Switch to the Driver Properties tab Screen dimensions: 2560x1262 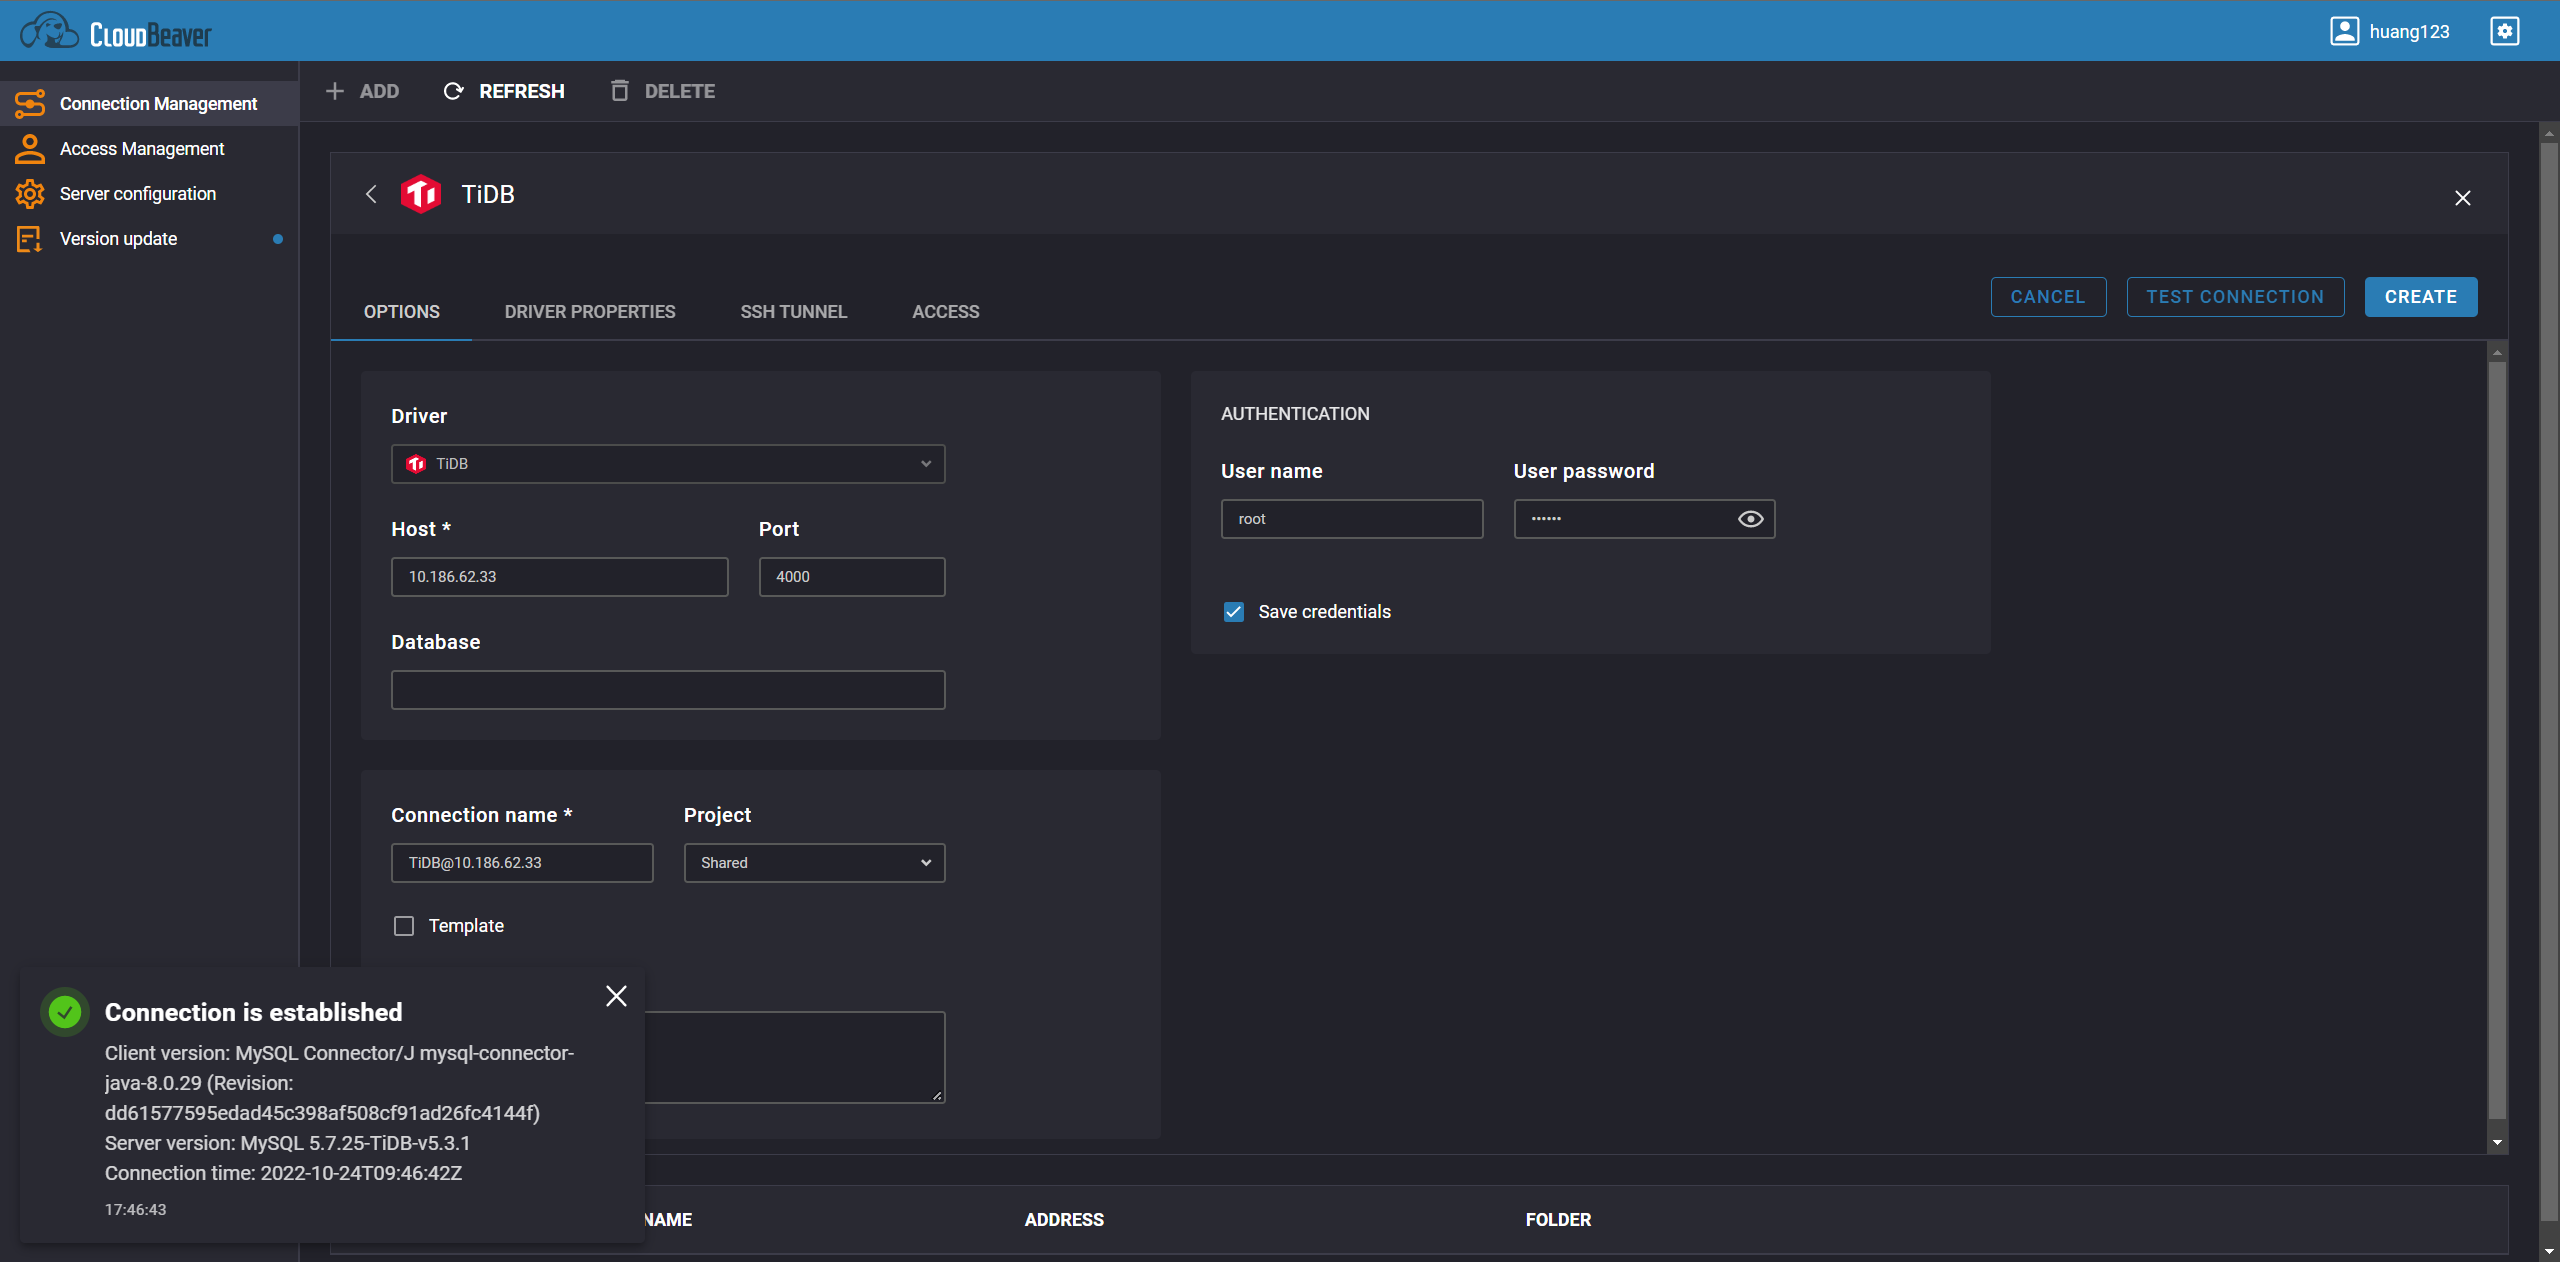[x=590, y=312]
